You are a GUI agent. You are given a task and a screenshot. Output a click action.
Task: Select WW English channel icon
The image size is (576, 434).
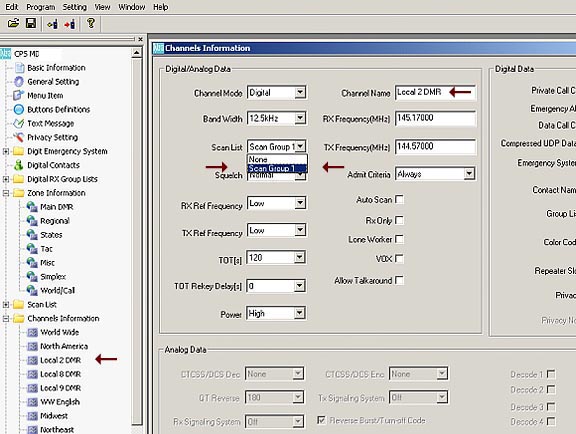pyautogui.click(x=33, y=402)
